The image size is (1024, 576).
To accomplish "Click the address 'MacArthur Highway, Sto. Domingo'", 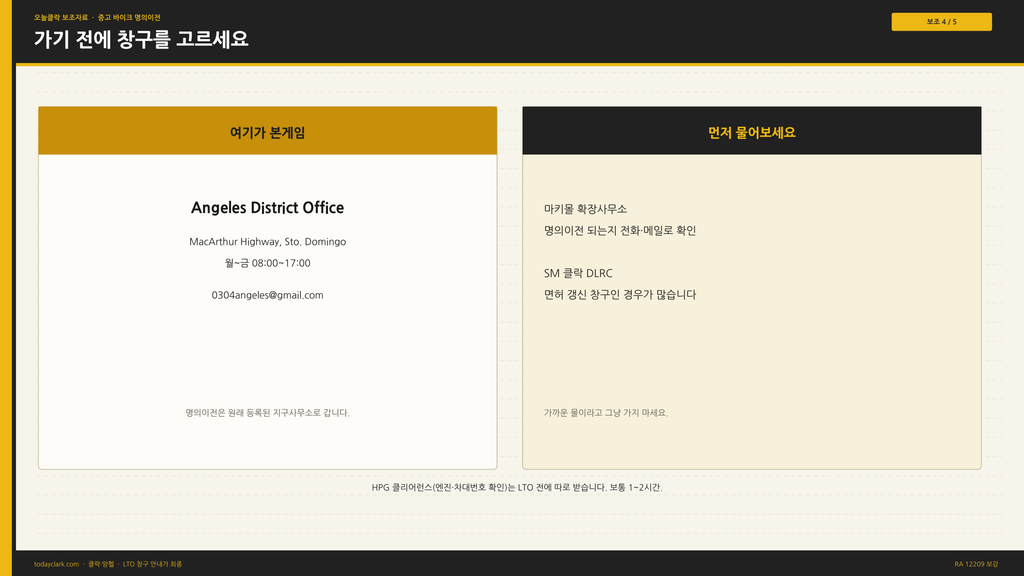I will (268, 242).
